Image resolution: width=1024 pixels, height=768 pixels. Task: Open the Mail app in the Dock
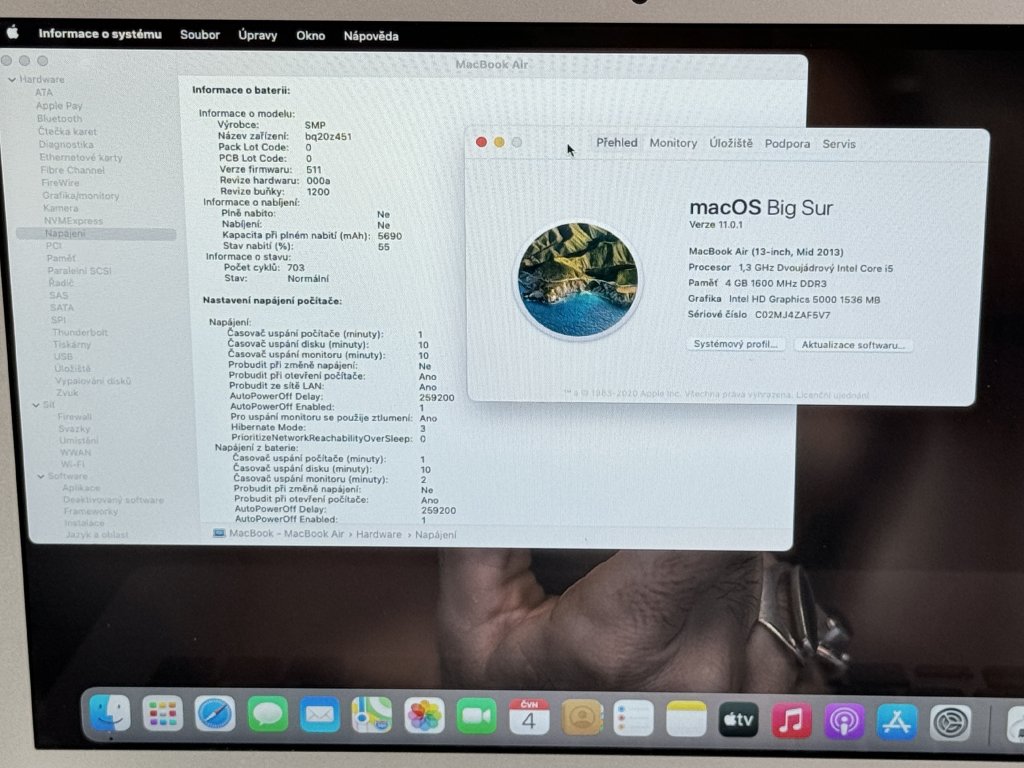(319, 716)
